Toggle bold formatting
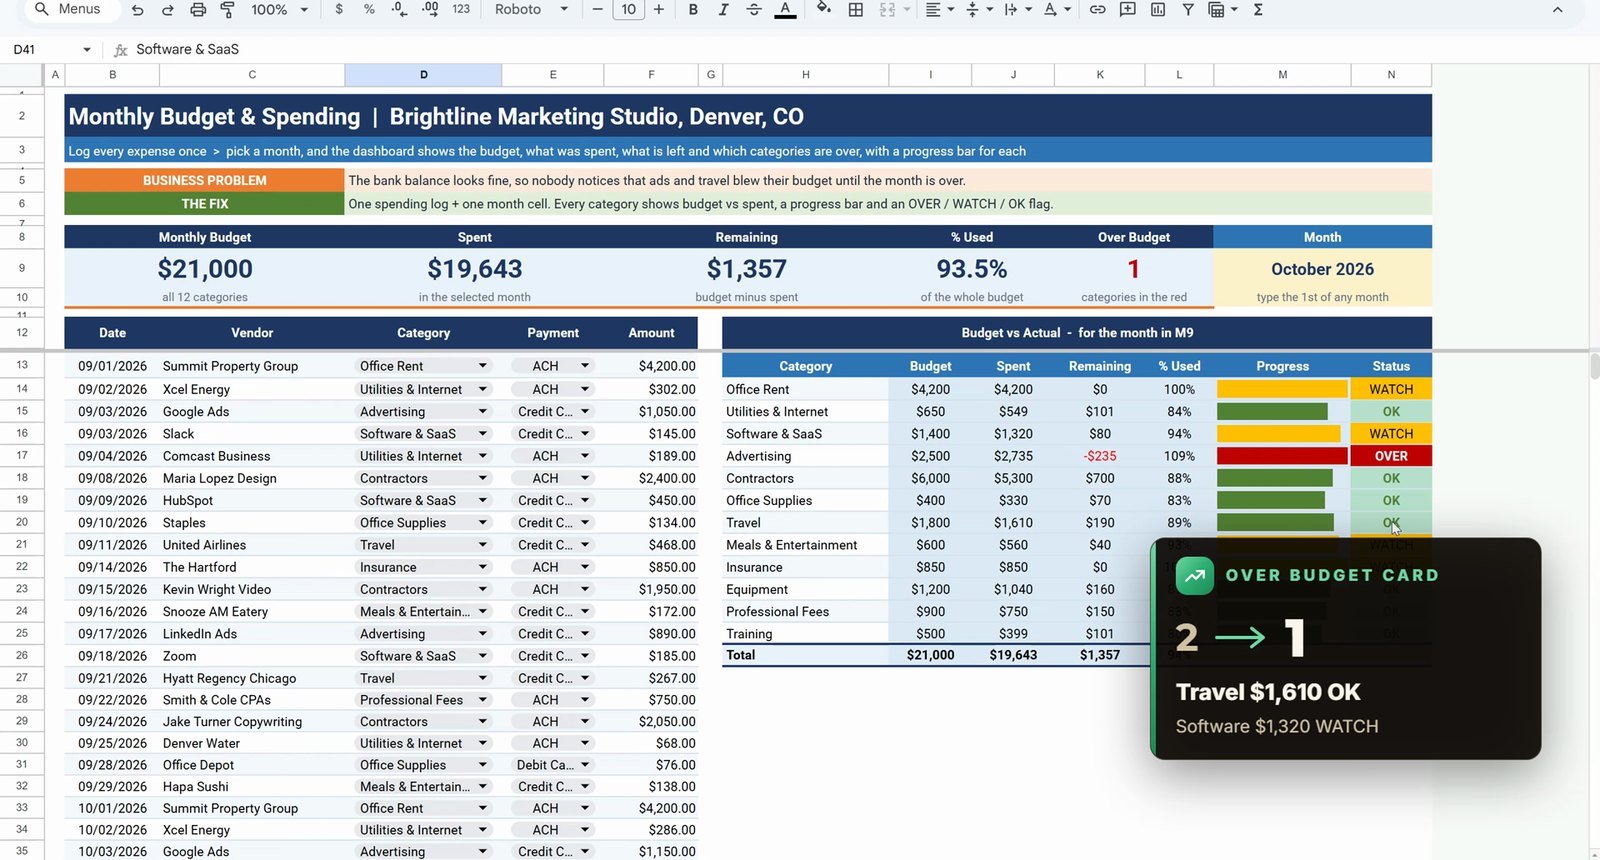Screen dimensions: 1600x860 pyautogui.click(x=693, y=9)
